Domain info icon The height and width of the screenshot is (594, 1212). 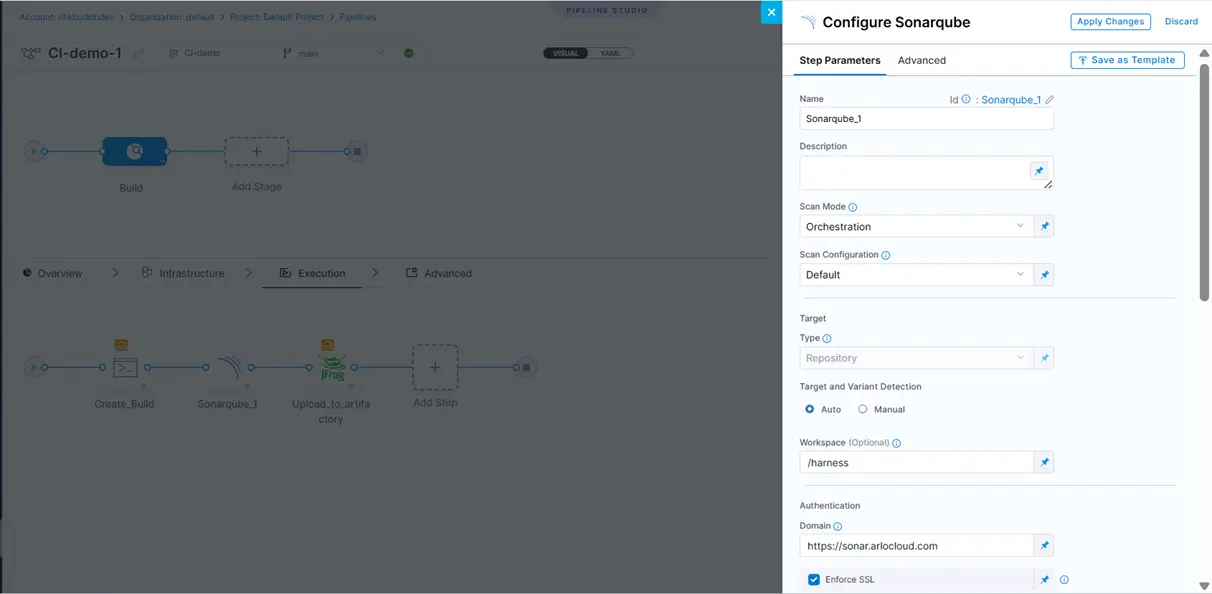(838, 526)
